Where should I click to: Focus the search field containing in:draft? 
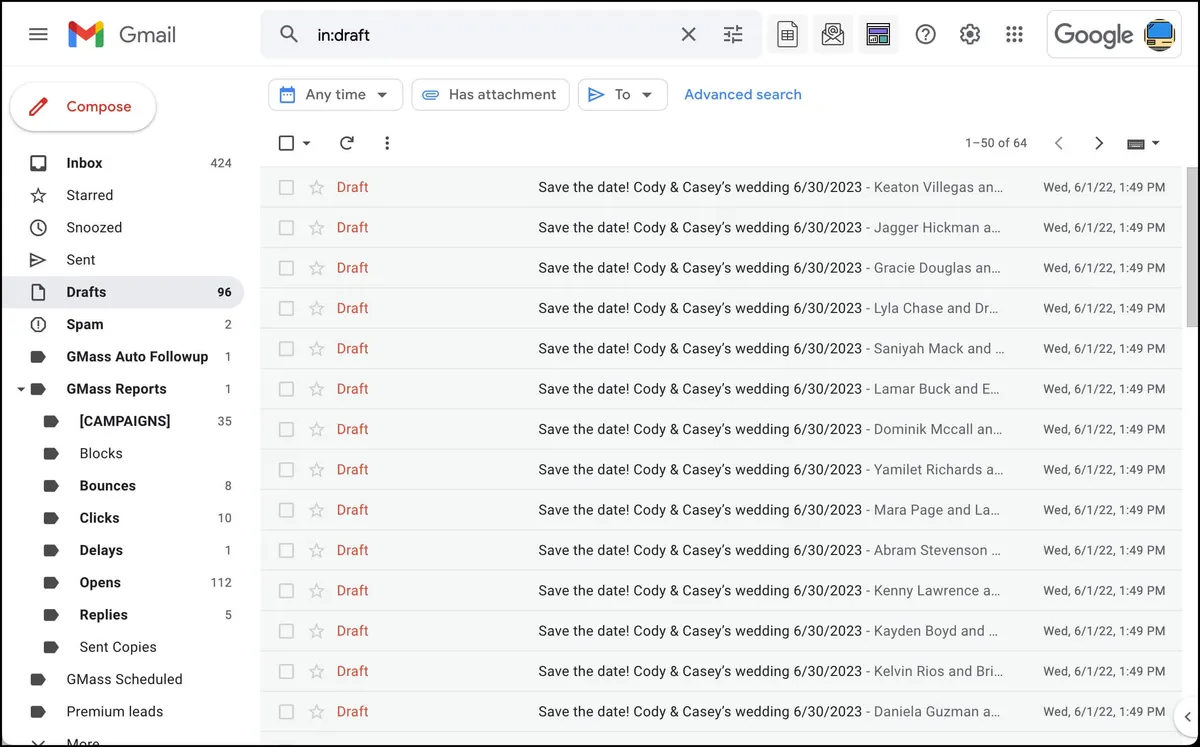pos(490,35)
